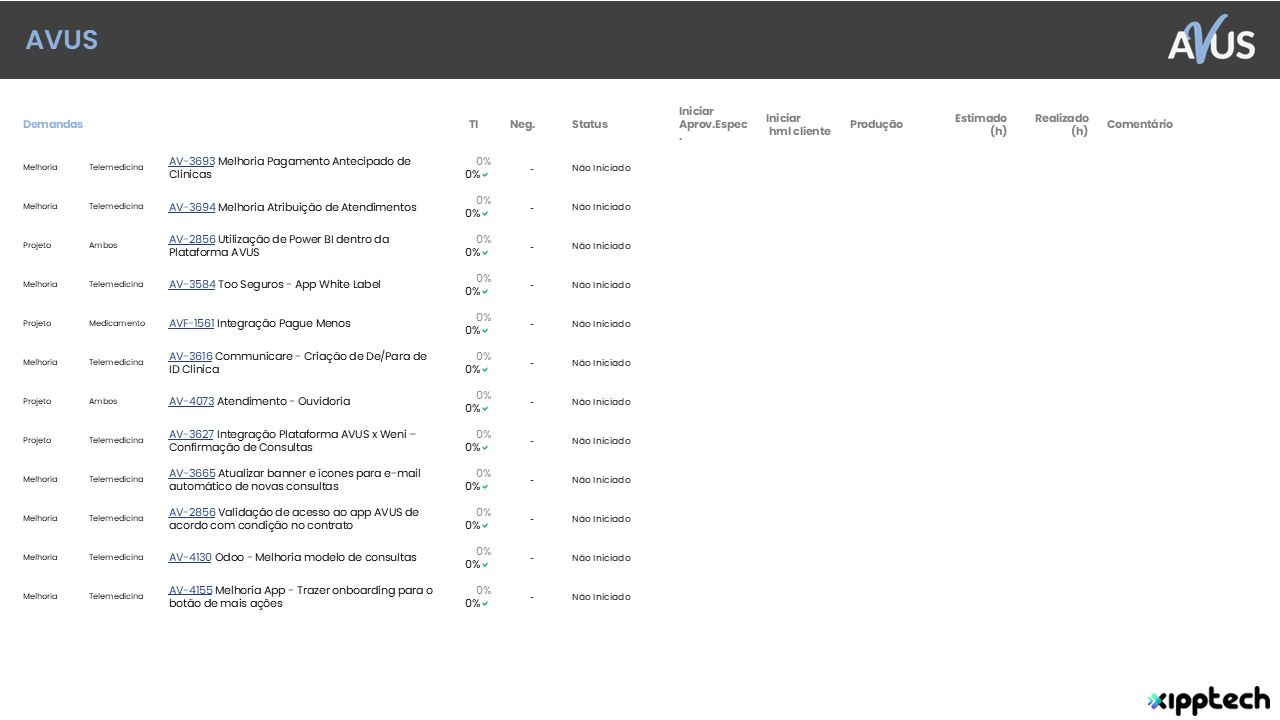Click the AVUS slide title

pos(62,40)
